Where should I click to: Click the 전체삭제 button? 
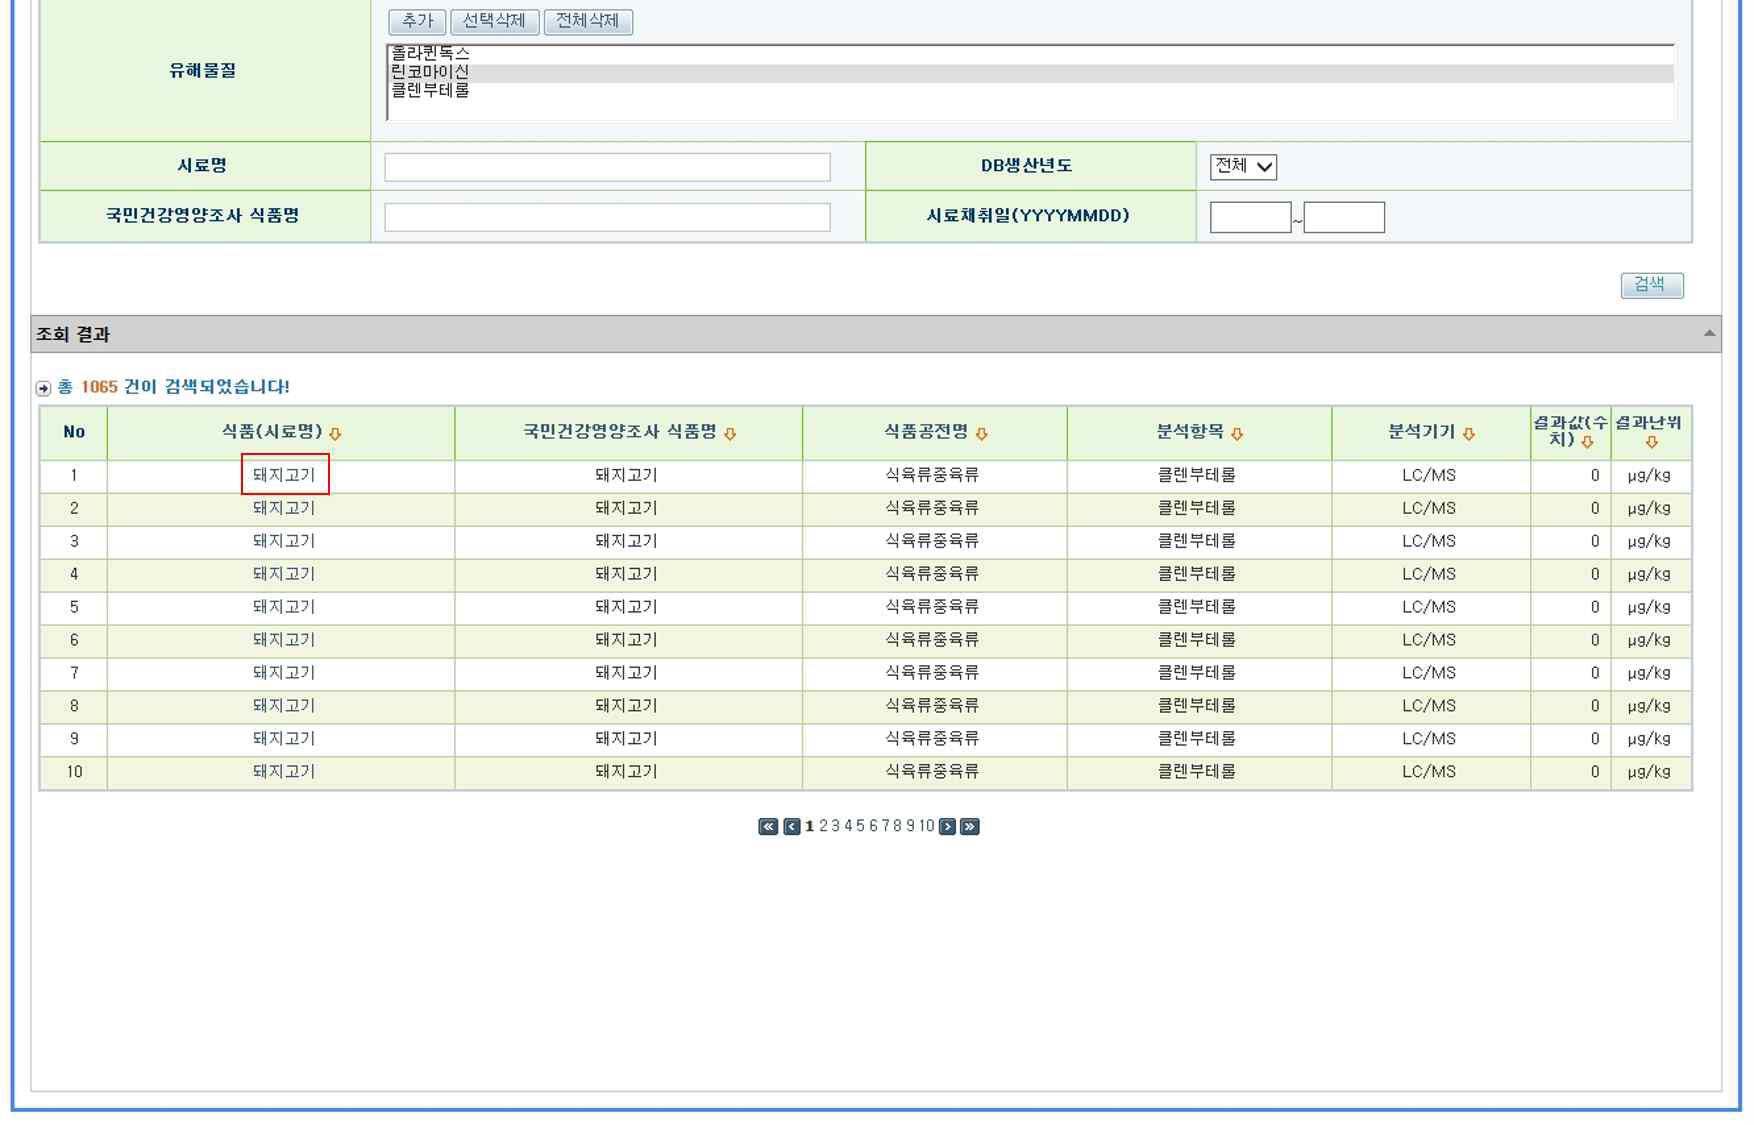[588, 21]
